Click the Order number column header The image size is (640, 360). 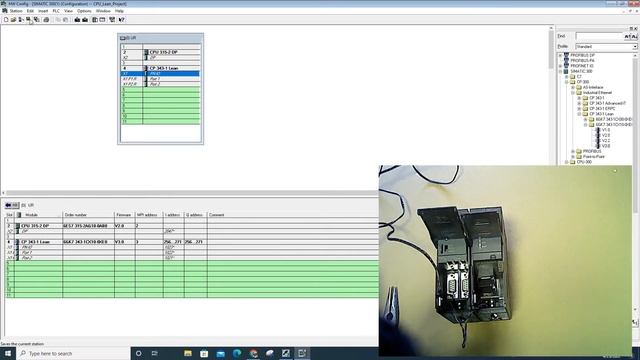pyautogui.click(x=88, y=215)
